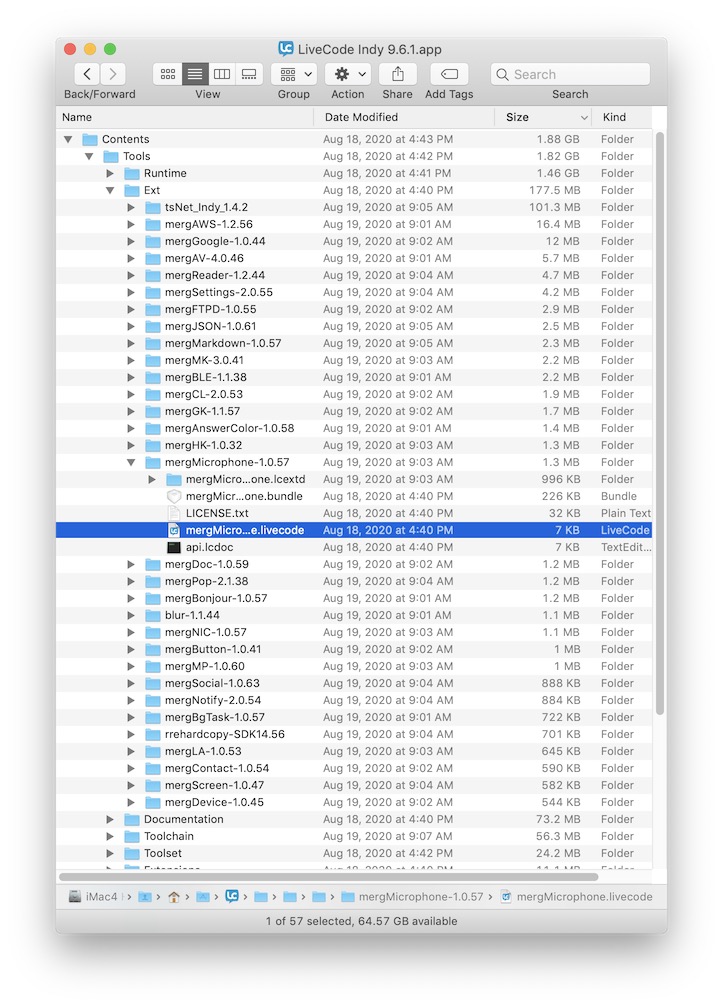Collapse the Tools folder
The image size is (723, 1007).
(x=89, y=156)
